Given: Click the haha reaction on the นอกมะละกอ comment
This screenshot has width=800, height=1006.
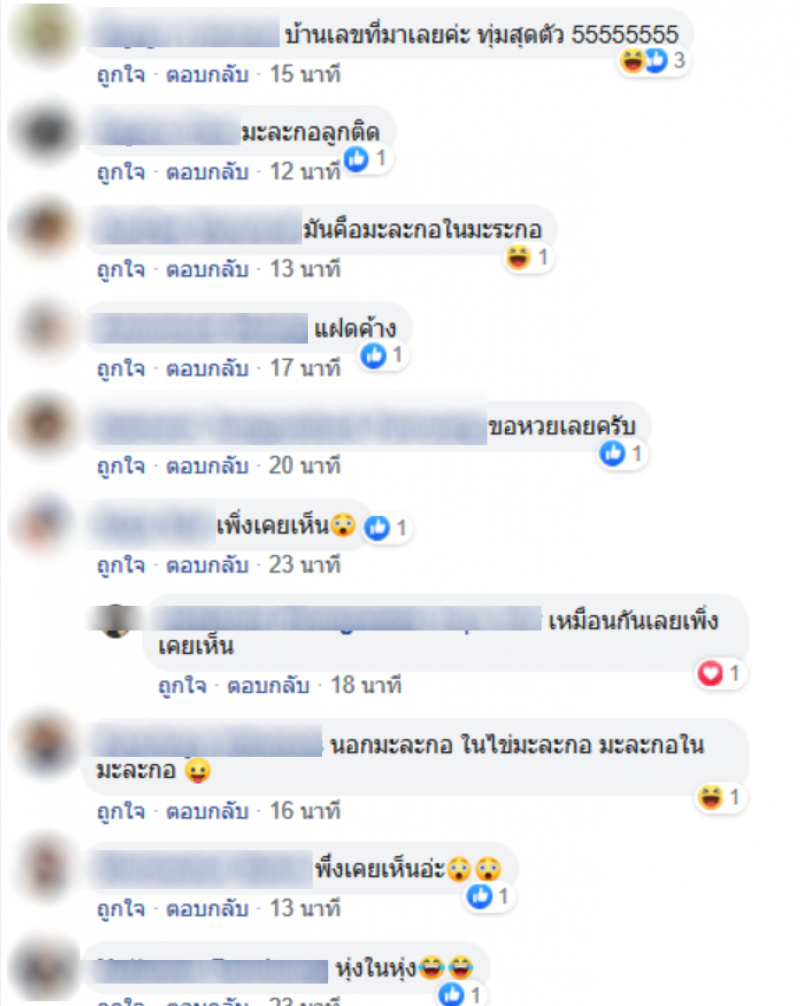Looking at the screenshot, I should click(720, 797).
